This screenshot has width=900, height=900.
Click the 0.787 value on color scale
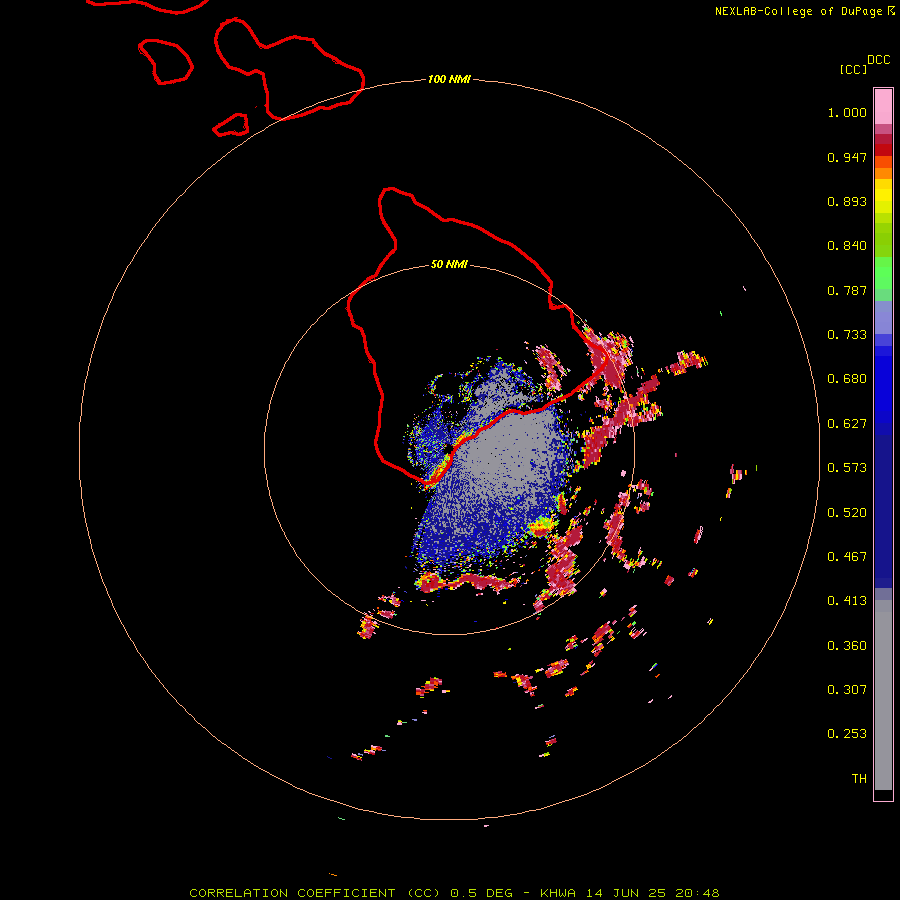(847, 290)
